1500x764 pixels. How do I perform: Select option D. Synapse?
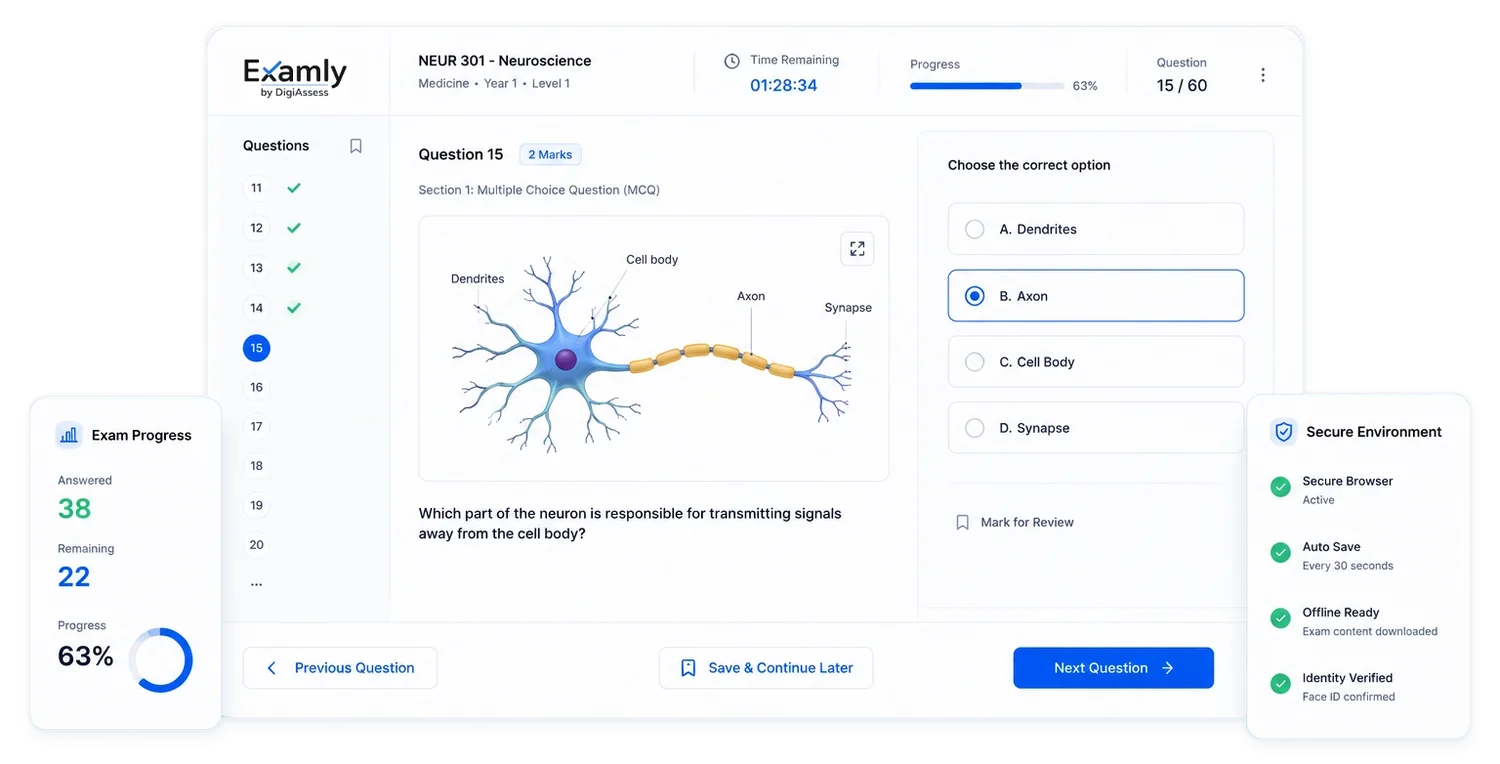pos(1096,428)
